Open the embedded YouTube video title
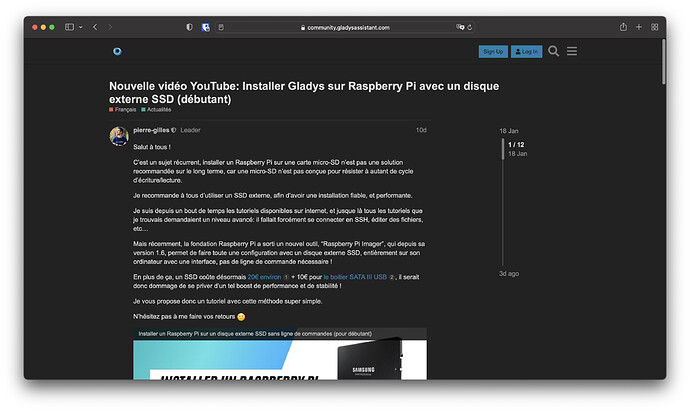Screen dimensions: 690x411 (255, 334)
